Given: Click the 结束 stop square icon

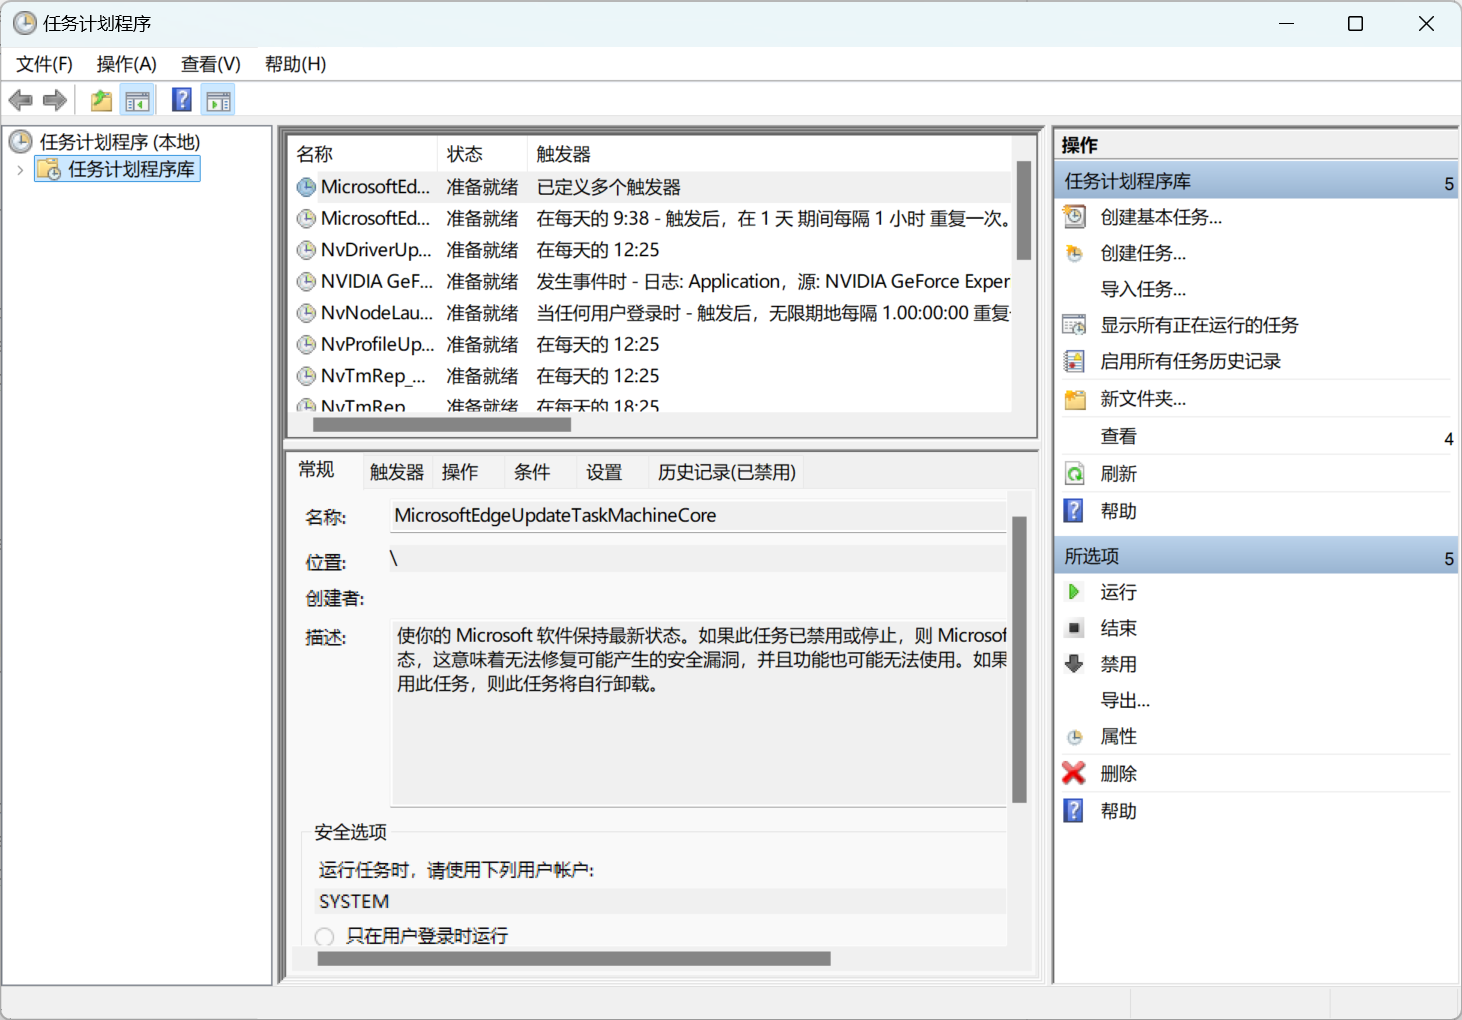Looking at the screenshot, I should (1074, 628).
